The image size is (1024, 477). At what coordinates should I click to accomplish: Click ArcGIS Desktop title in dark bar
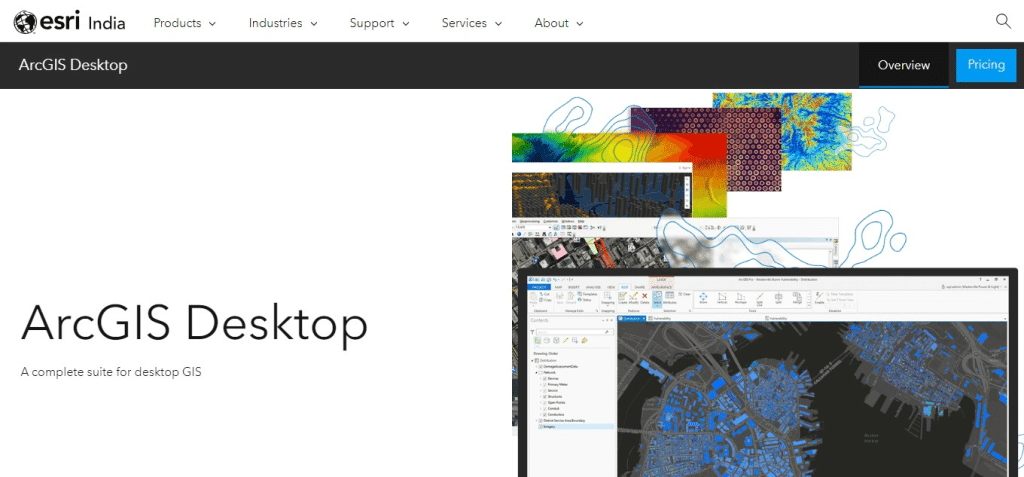pos(73,65)
